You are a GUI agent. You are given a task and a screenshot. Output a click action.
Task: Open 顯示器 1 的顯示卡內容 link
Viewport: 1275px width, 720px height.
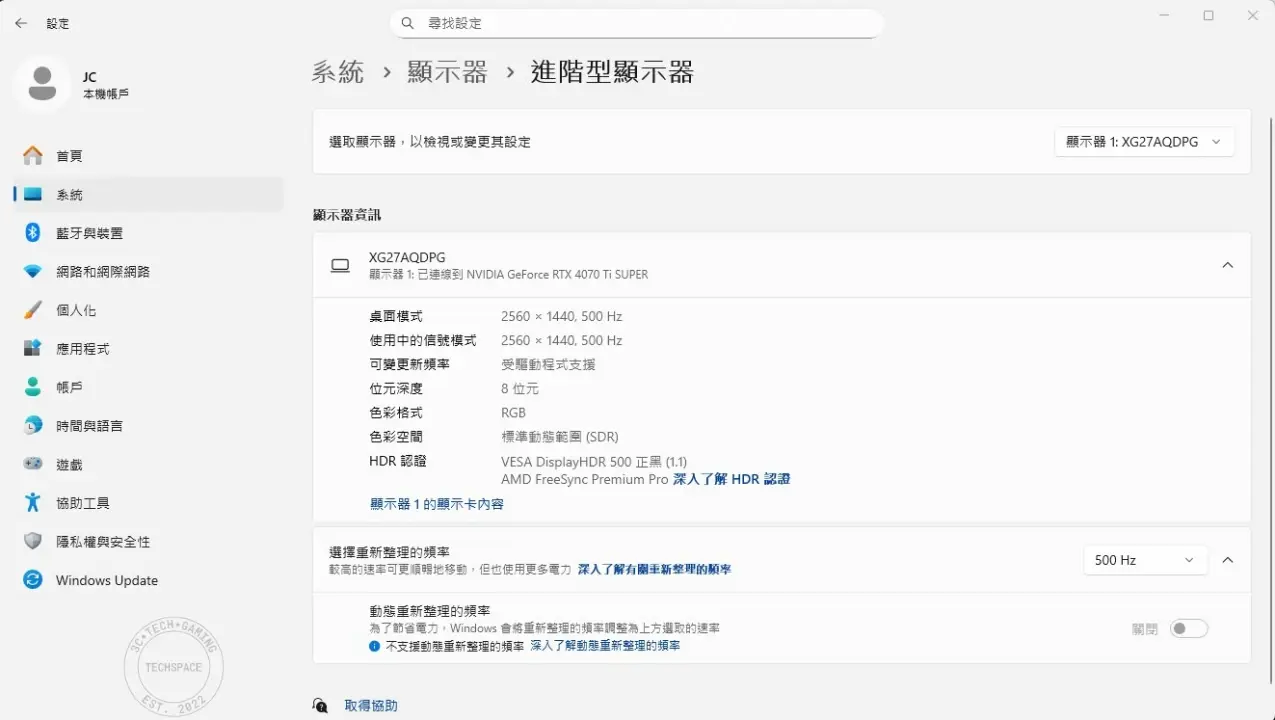coord(437,504)
